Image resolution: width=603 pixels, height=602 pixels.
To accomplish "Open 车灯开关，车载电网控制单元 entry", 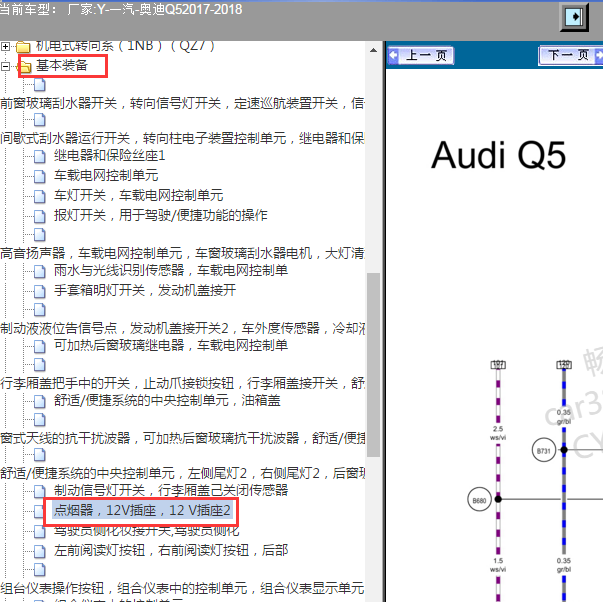I will (138, 195).
